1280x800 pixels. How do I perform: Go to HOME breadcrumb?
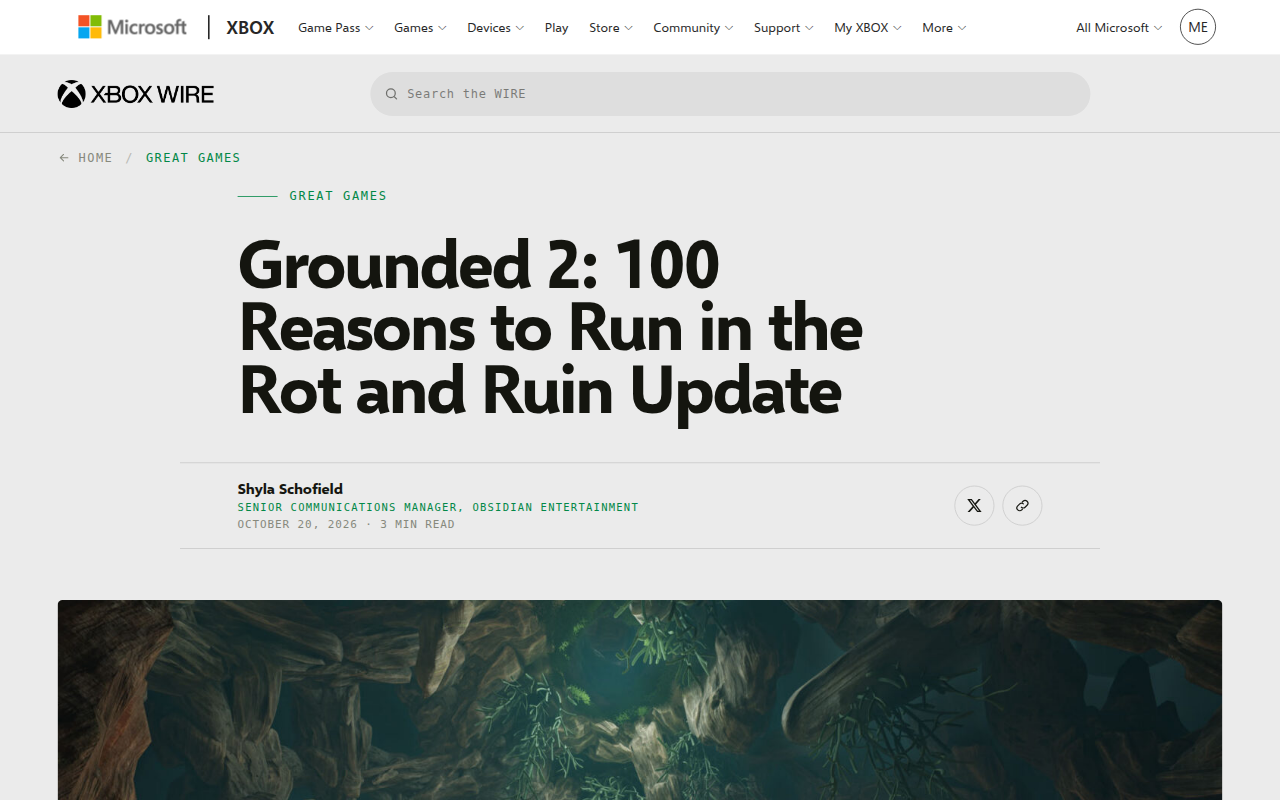tap(95, 158)
